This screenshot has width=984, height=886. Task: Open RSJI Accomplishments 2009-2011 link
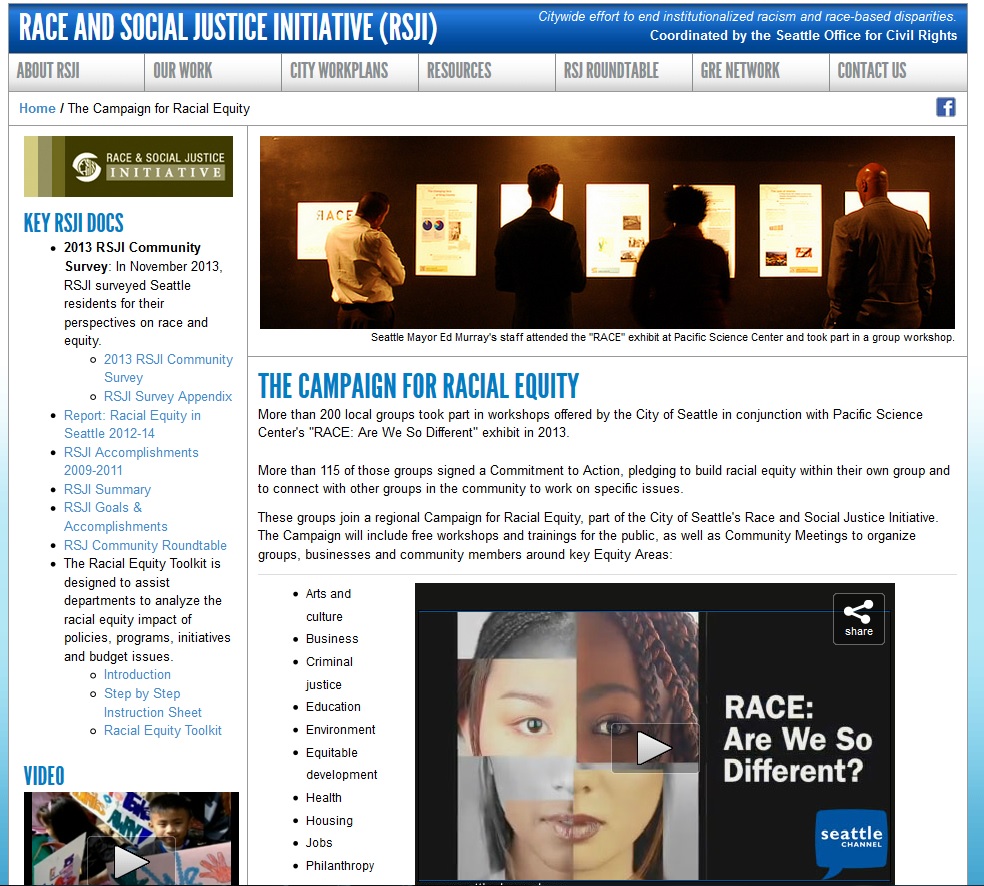131,461
